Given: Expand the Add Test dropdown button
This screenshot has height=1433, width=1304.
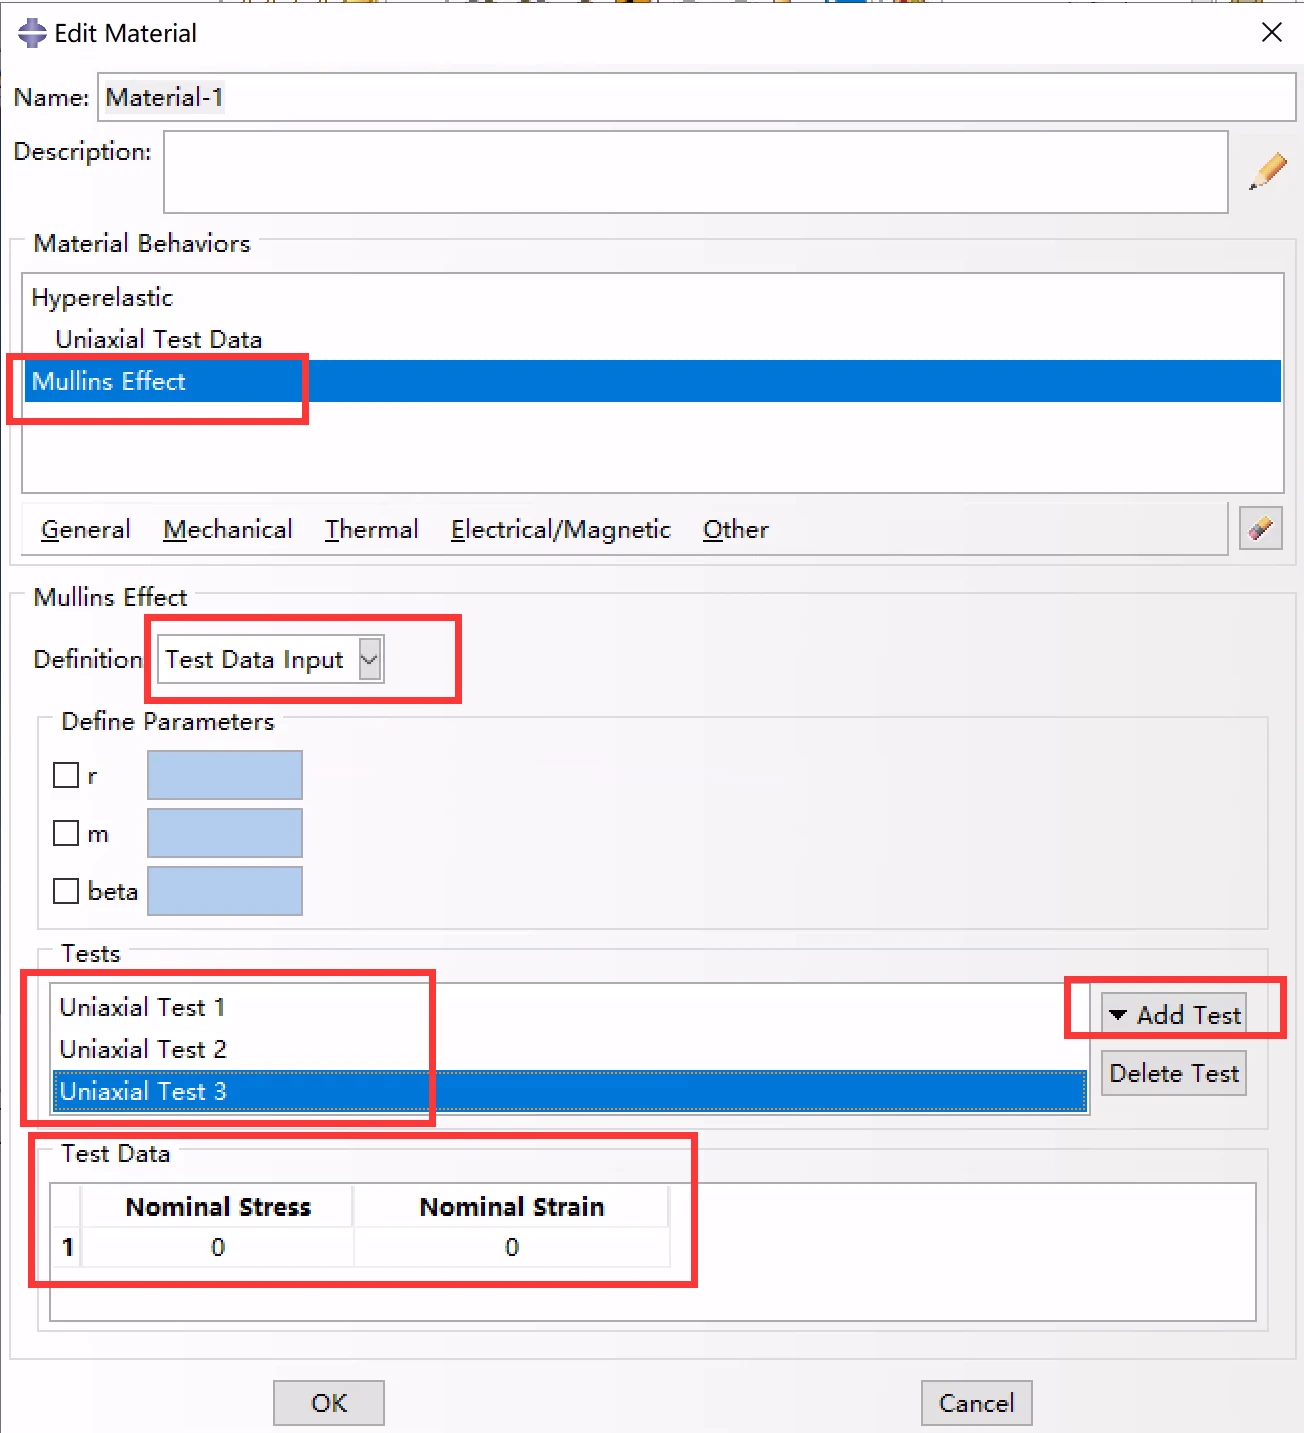Looking at the screenshot, I should [1174, 1015].
